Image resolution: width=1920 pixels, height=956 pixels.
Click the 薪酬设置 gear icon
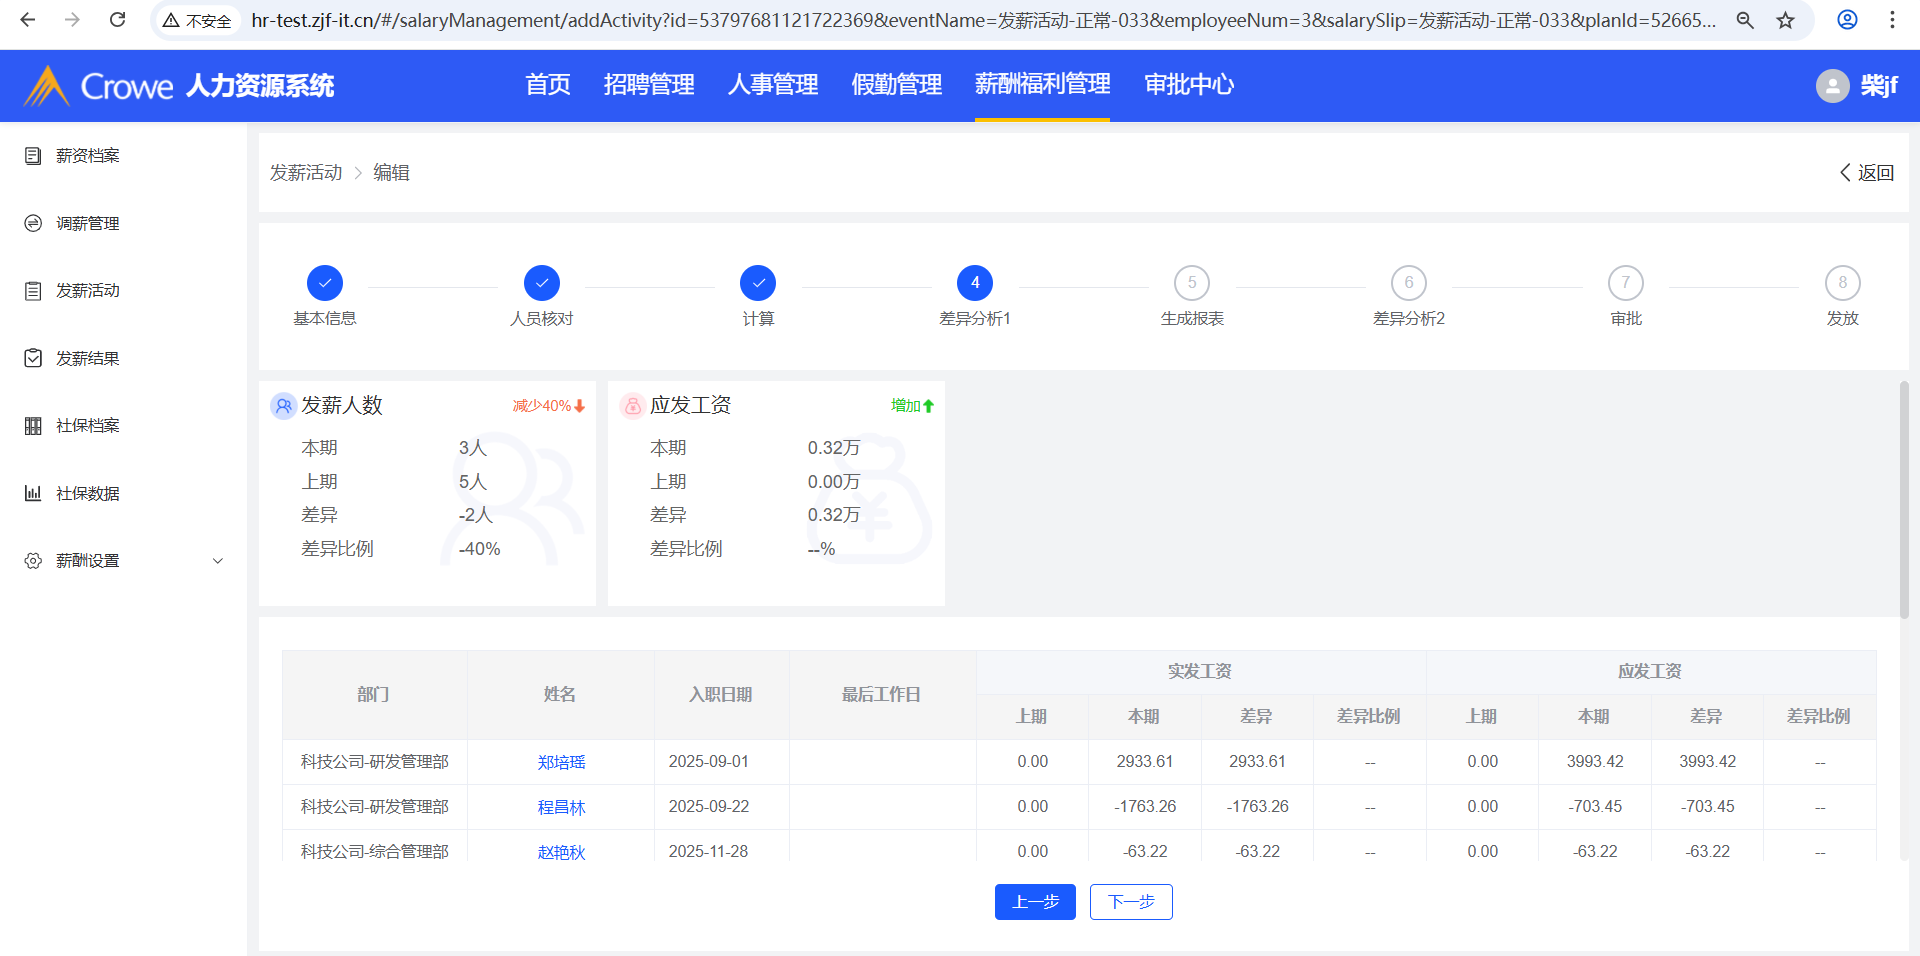pos(33,561)
